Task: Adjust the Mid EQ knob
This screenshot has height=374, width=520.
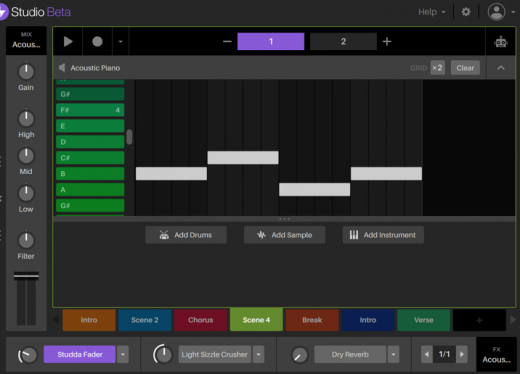Action: (26, 156)
